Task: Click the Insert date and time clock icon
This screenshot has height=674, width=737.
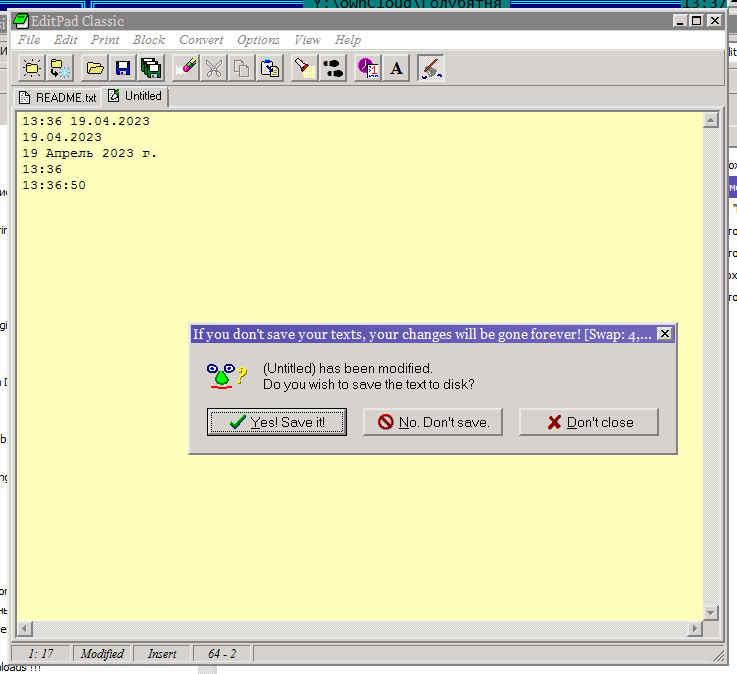Action: tap(368, 68)
